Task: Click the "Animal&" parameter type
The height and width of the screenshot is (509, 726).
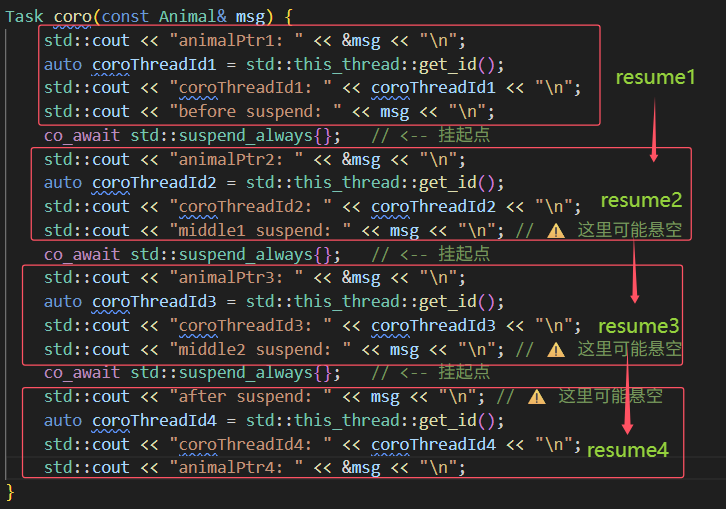Action: tap(193, 17)
